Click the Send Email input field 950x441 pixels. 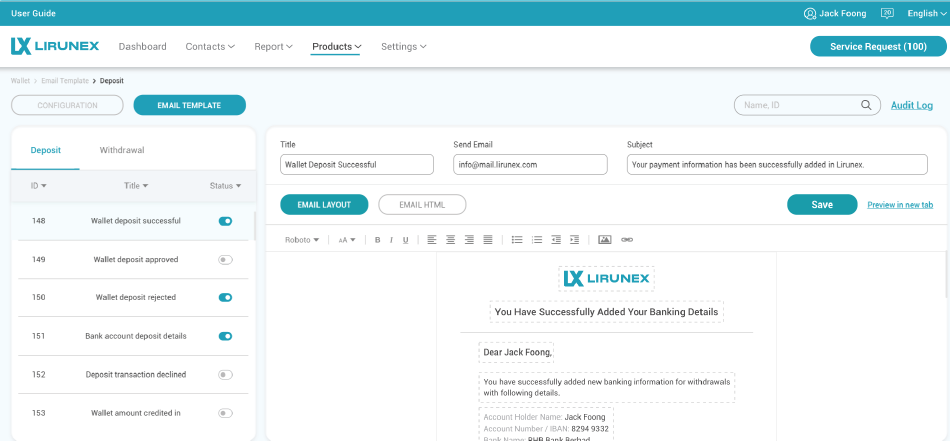point(530,164)
